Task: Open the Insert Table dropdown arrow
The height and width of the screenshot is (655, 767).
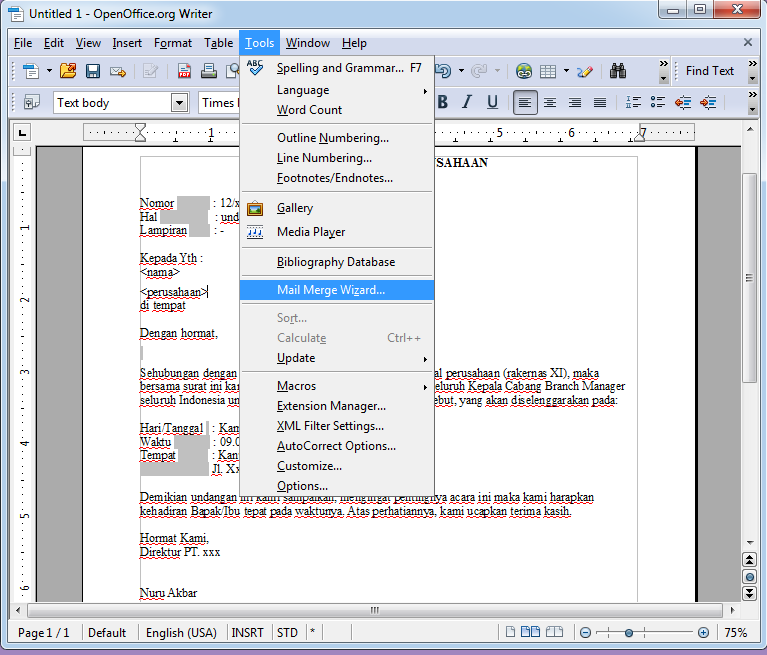Action: (566, 71)
